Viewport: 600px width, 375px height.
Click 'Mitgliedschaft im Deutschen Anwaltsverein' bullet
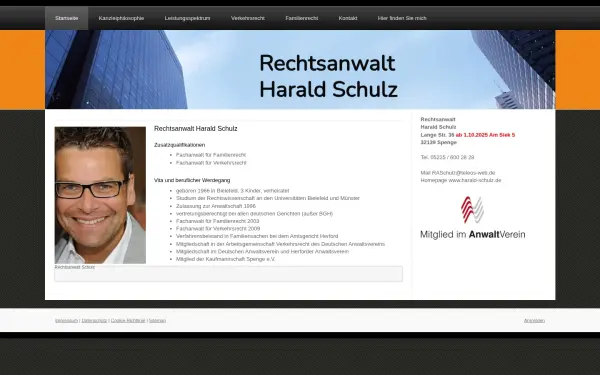tap(262, 251)
